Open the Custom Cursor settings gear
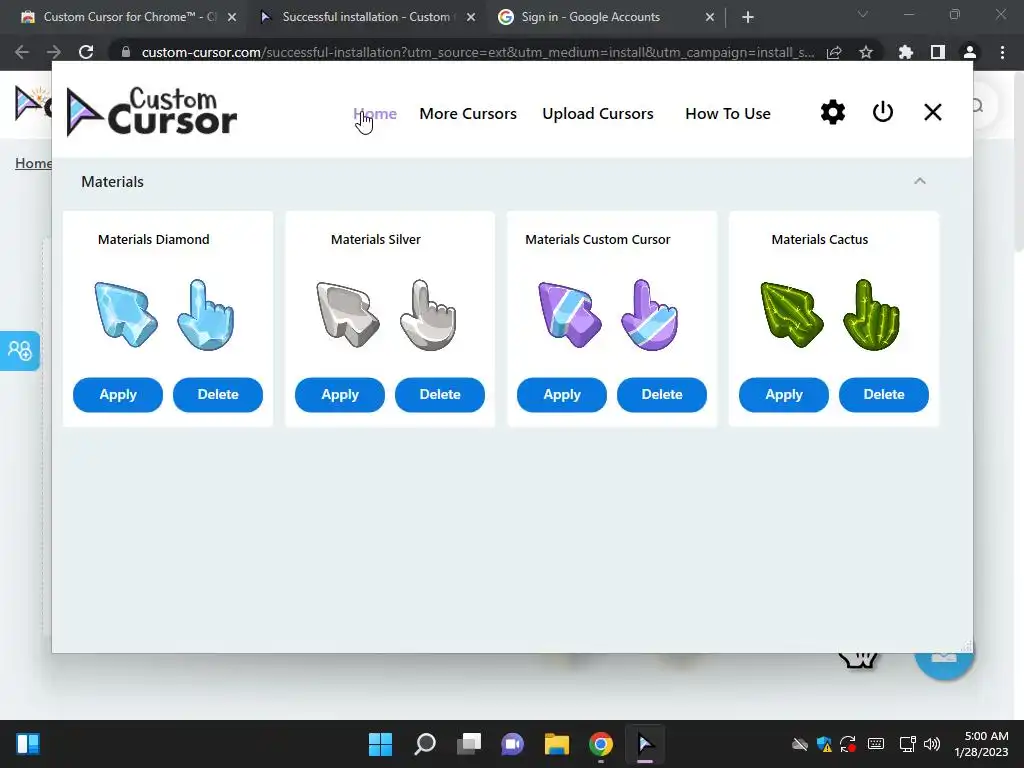Image resolution: width=1024 pixels, height=768 pixels. [833, 112]
